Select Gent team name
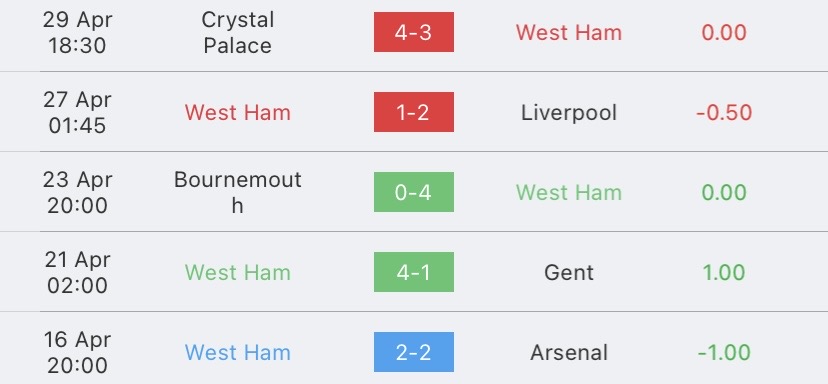Image resolution: width=828 pixels, height=384 pixels. click(569, 273)
